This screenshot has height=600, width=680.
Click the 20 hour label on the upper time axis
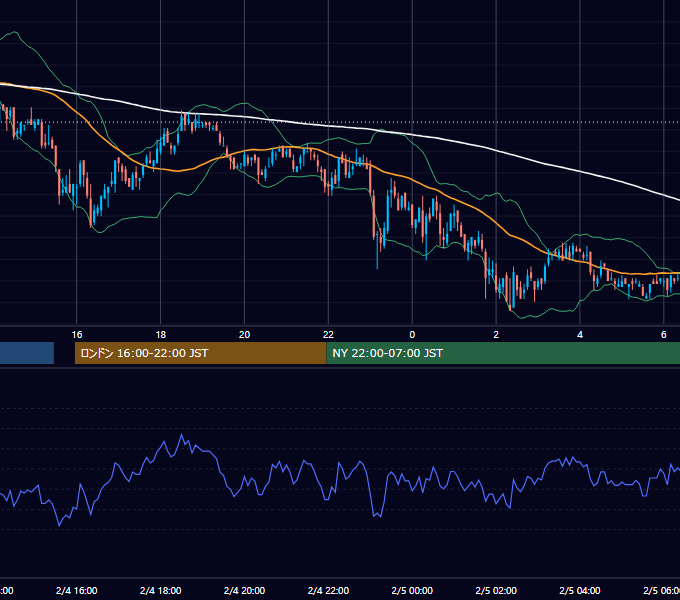coord(245,335)
